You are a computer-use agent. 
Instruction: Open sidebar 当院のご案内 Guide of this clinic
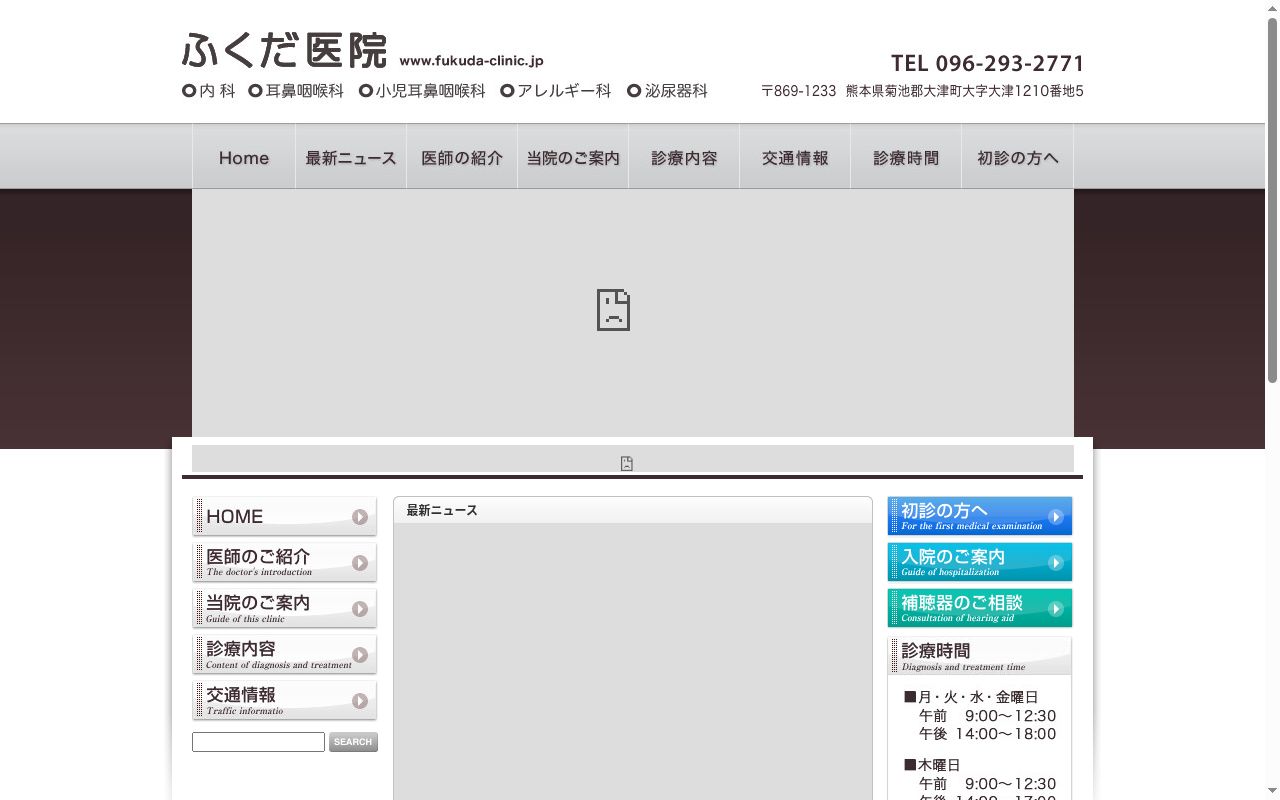click(285, 608)
